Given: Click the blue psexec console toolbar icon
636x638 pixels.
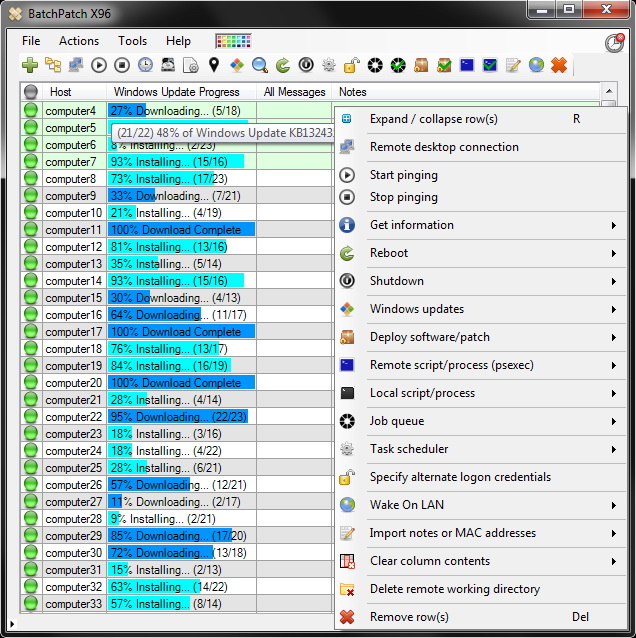Looking at the screenshot, I should pyautogui.click(x=467, y=65).
